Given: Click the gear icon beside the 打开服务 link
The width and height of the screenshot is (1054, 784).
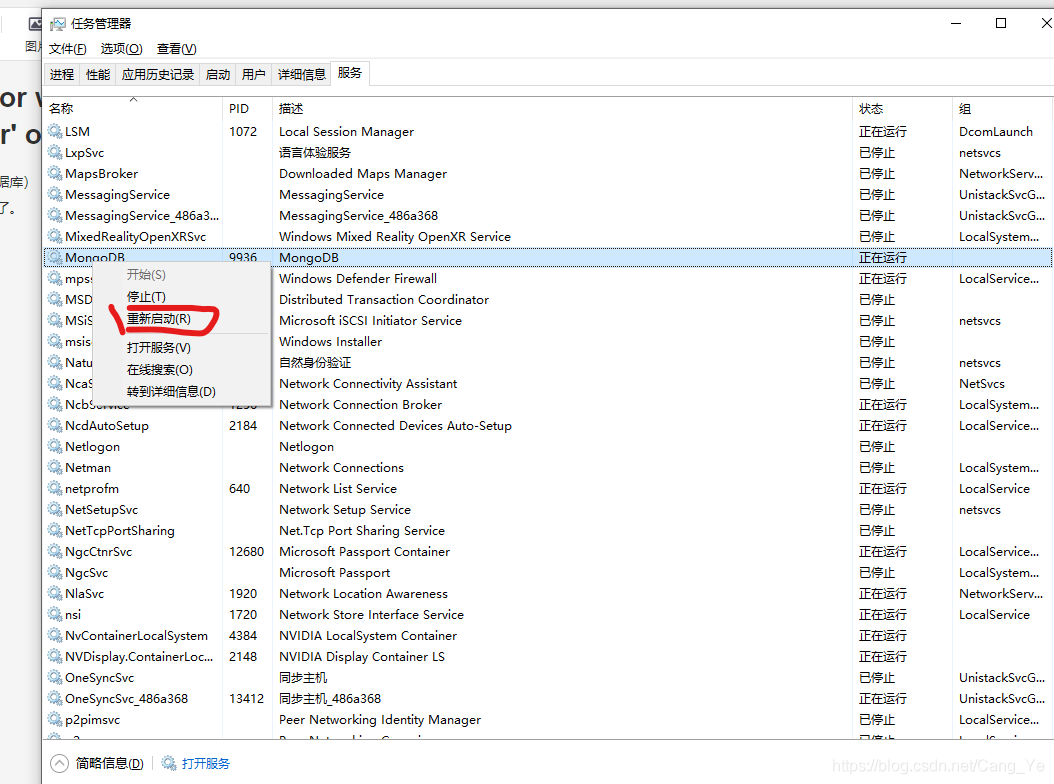Looking at the screenshot, I should tap(170, 762).
